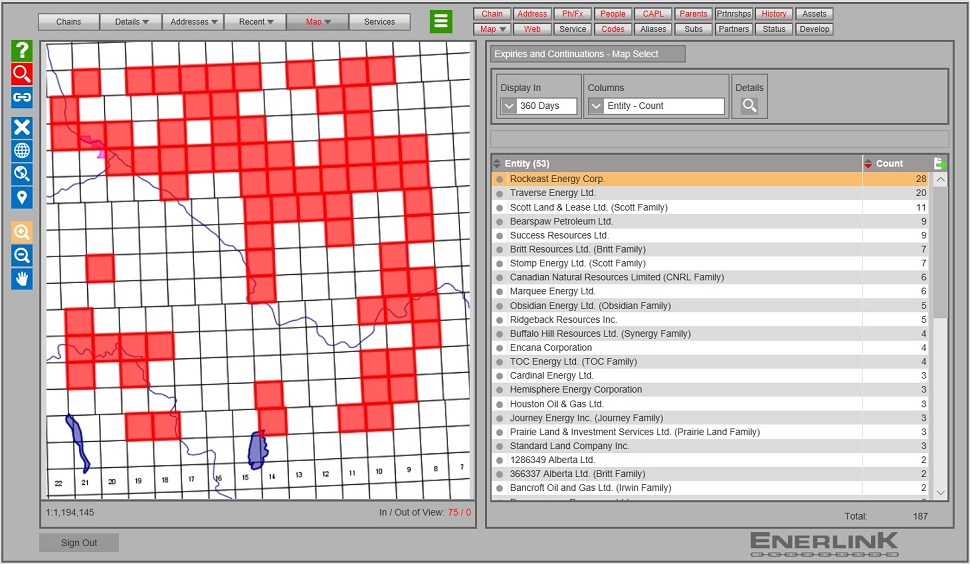Select the Marquee Energy Ltd. row
Screen dimensions: 970x564
[710, 291]
